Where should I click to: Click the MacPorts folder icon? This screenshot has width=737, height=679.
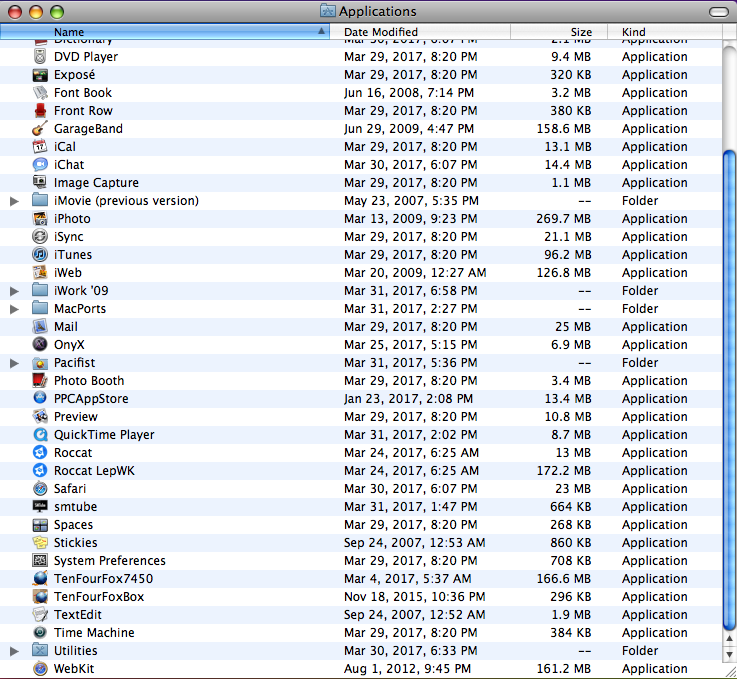coord(40,309)
